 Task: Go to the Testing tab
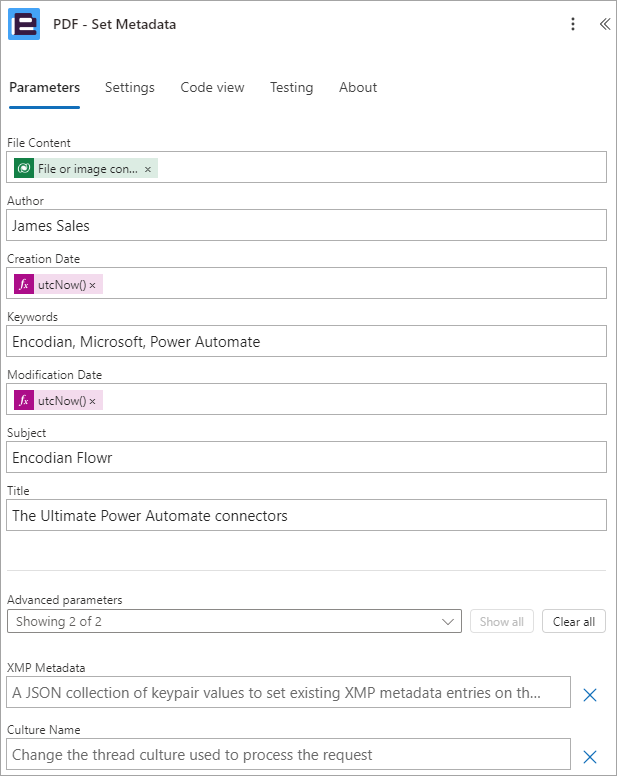pos(291,88)
